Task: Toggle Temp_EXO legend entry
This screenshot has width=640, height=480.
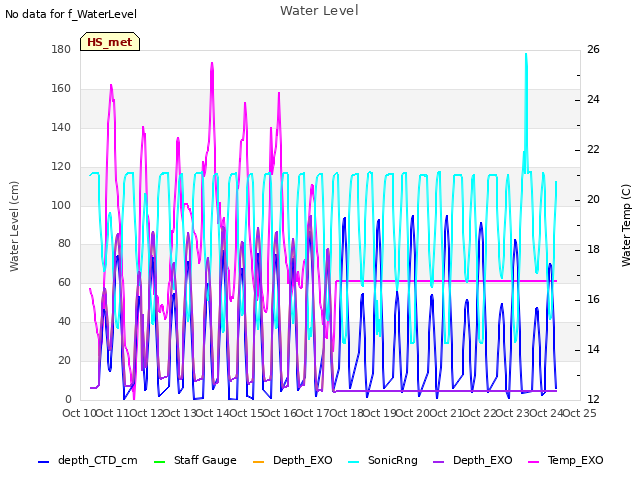Action: point(566,460)
